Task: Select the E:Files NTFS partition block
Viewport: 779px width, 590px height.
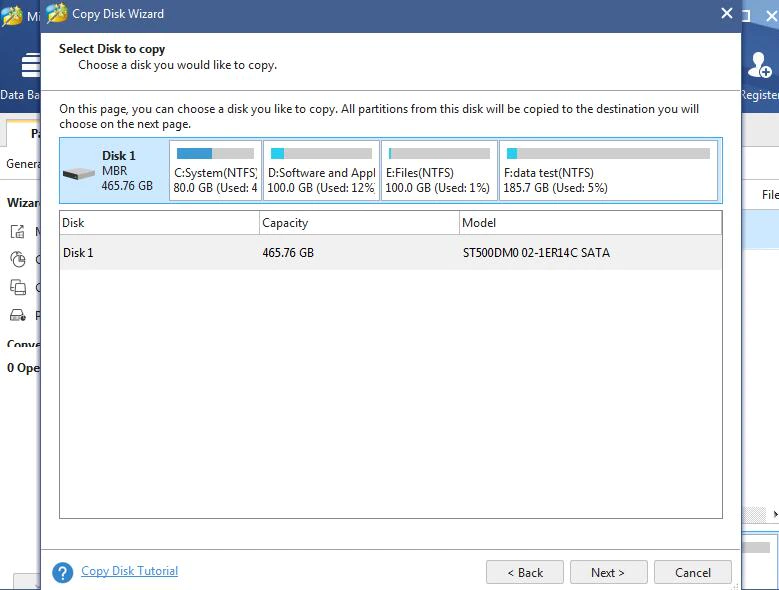Action: click(439, 170)
